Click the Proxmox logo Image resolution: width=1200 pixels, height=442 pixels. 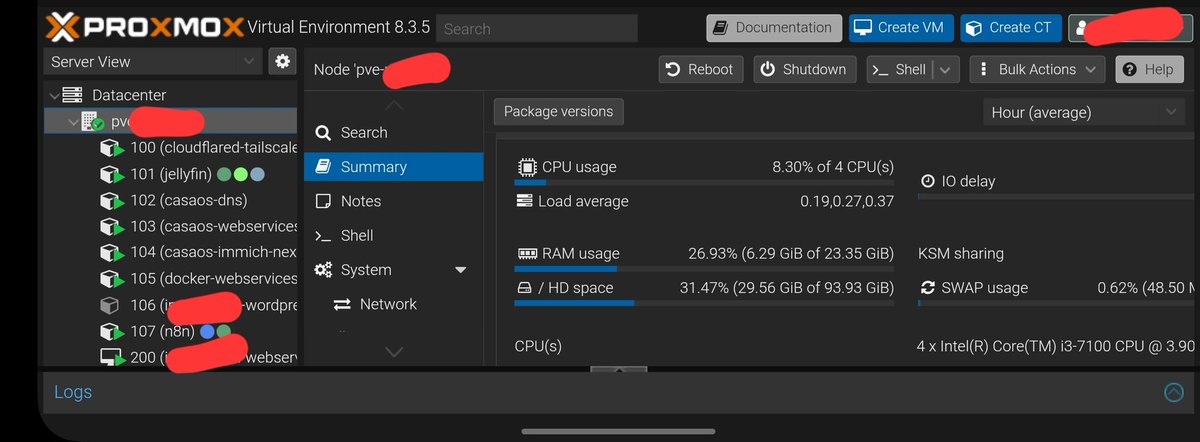point(145,27)
